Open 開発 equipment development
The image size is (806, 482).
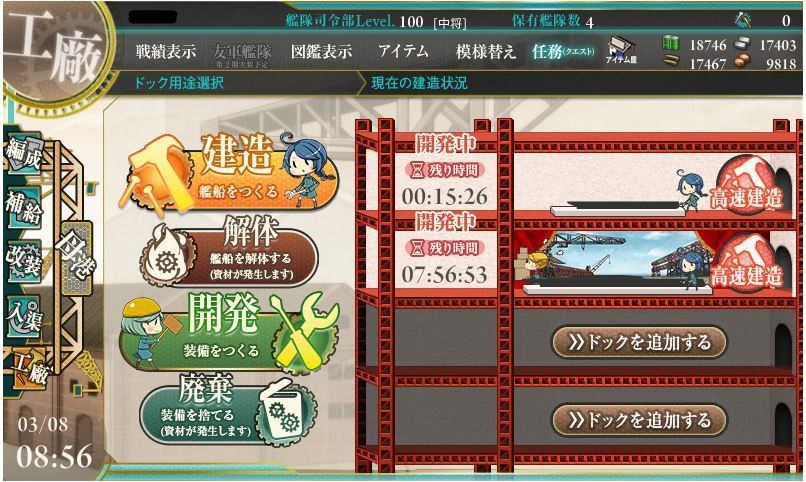pos(230,332)
